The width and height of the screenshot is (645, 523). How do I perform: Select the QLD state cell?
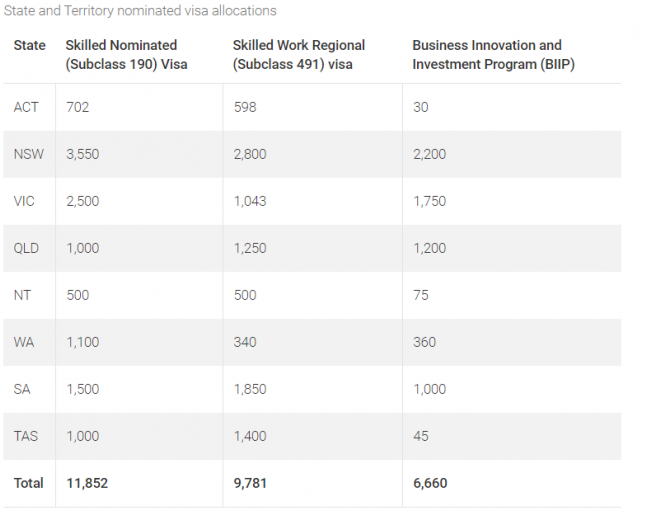pos(27,248)
